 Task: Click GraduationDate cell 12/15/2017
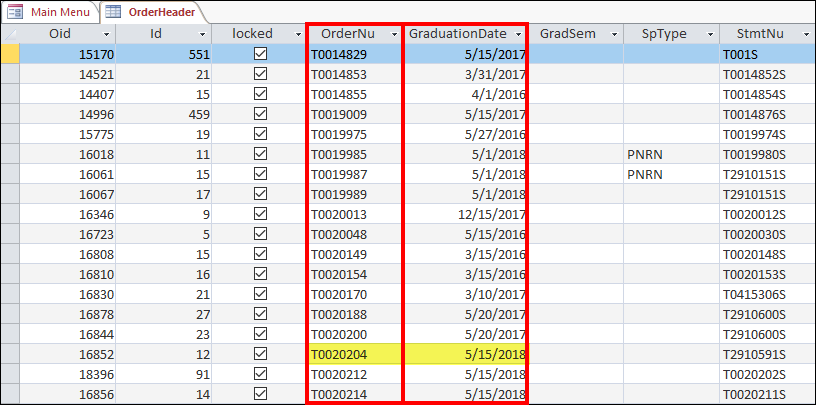click(x=466, y=214)
